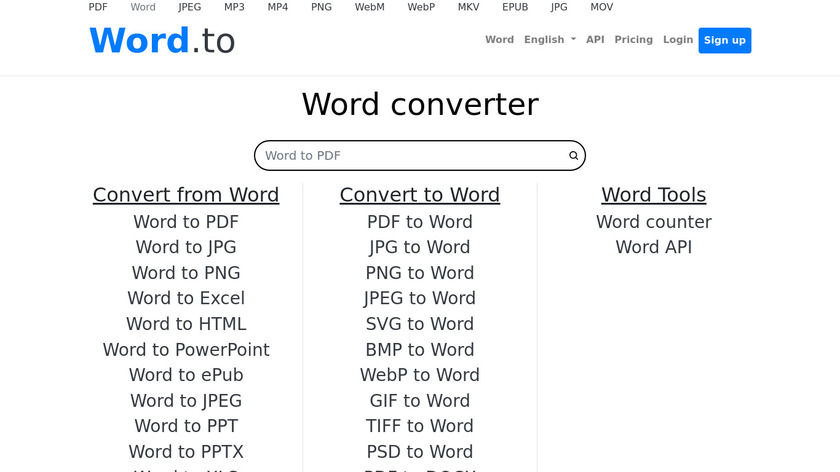840x472 pixels.
Task: Open BMP to Word converter
Action: point(419,349)
